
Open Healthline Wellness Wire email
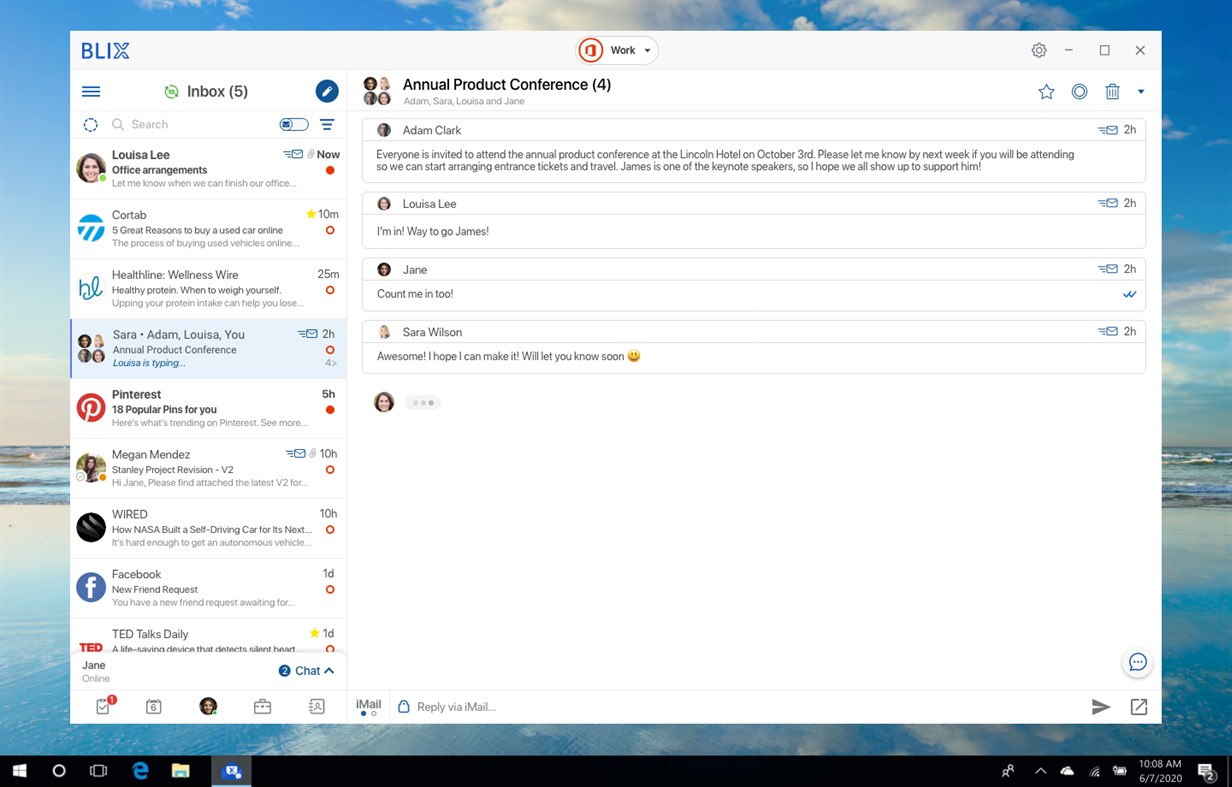208,289
